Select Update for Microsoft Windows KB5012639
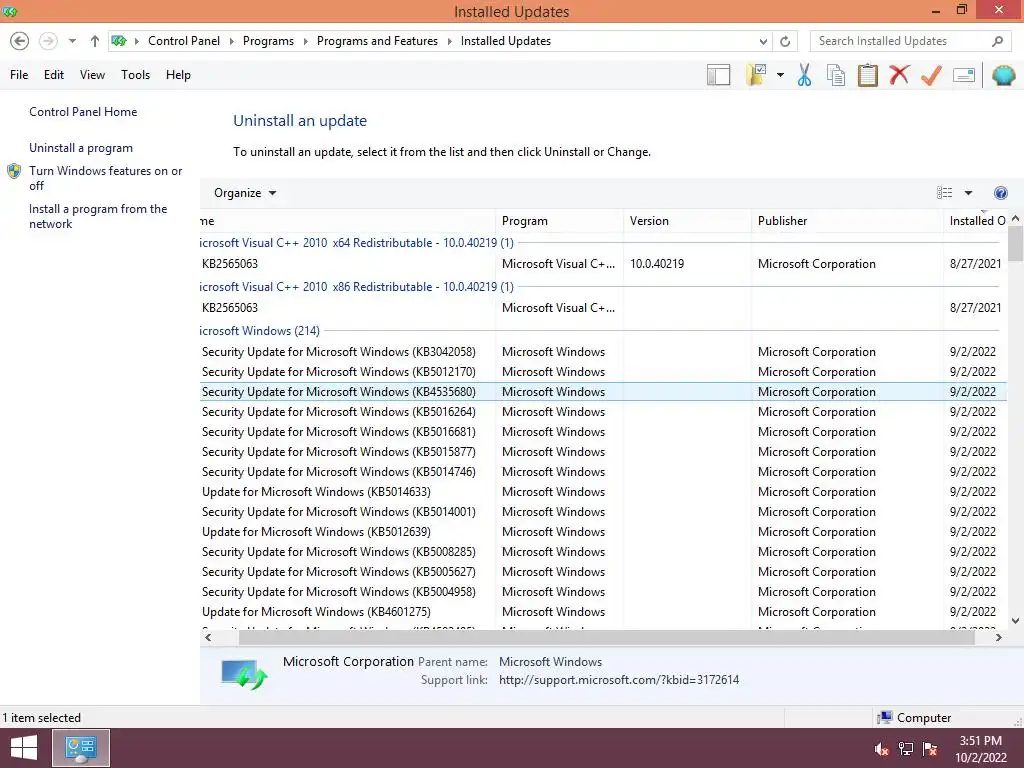The image size is (1024, 768). tap(603, 532)
